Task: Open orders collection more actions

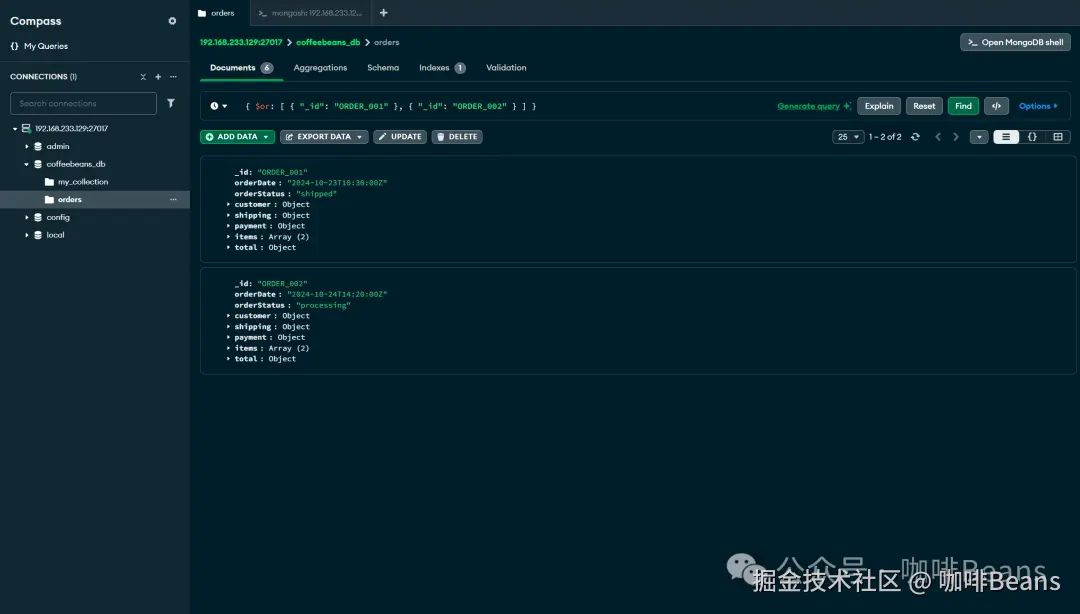Action: (x=173, y=200)
